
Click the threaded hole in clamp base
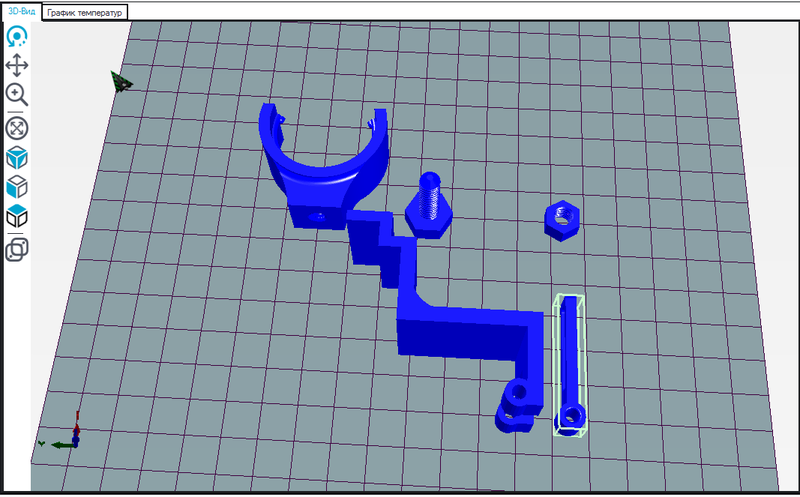318,215
